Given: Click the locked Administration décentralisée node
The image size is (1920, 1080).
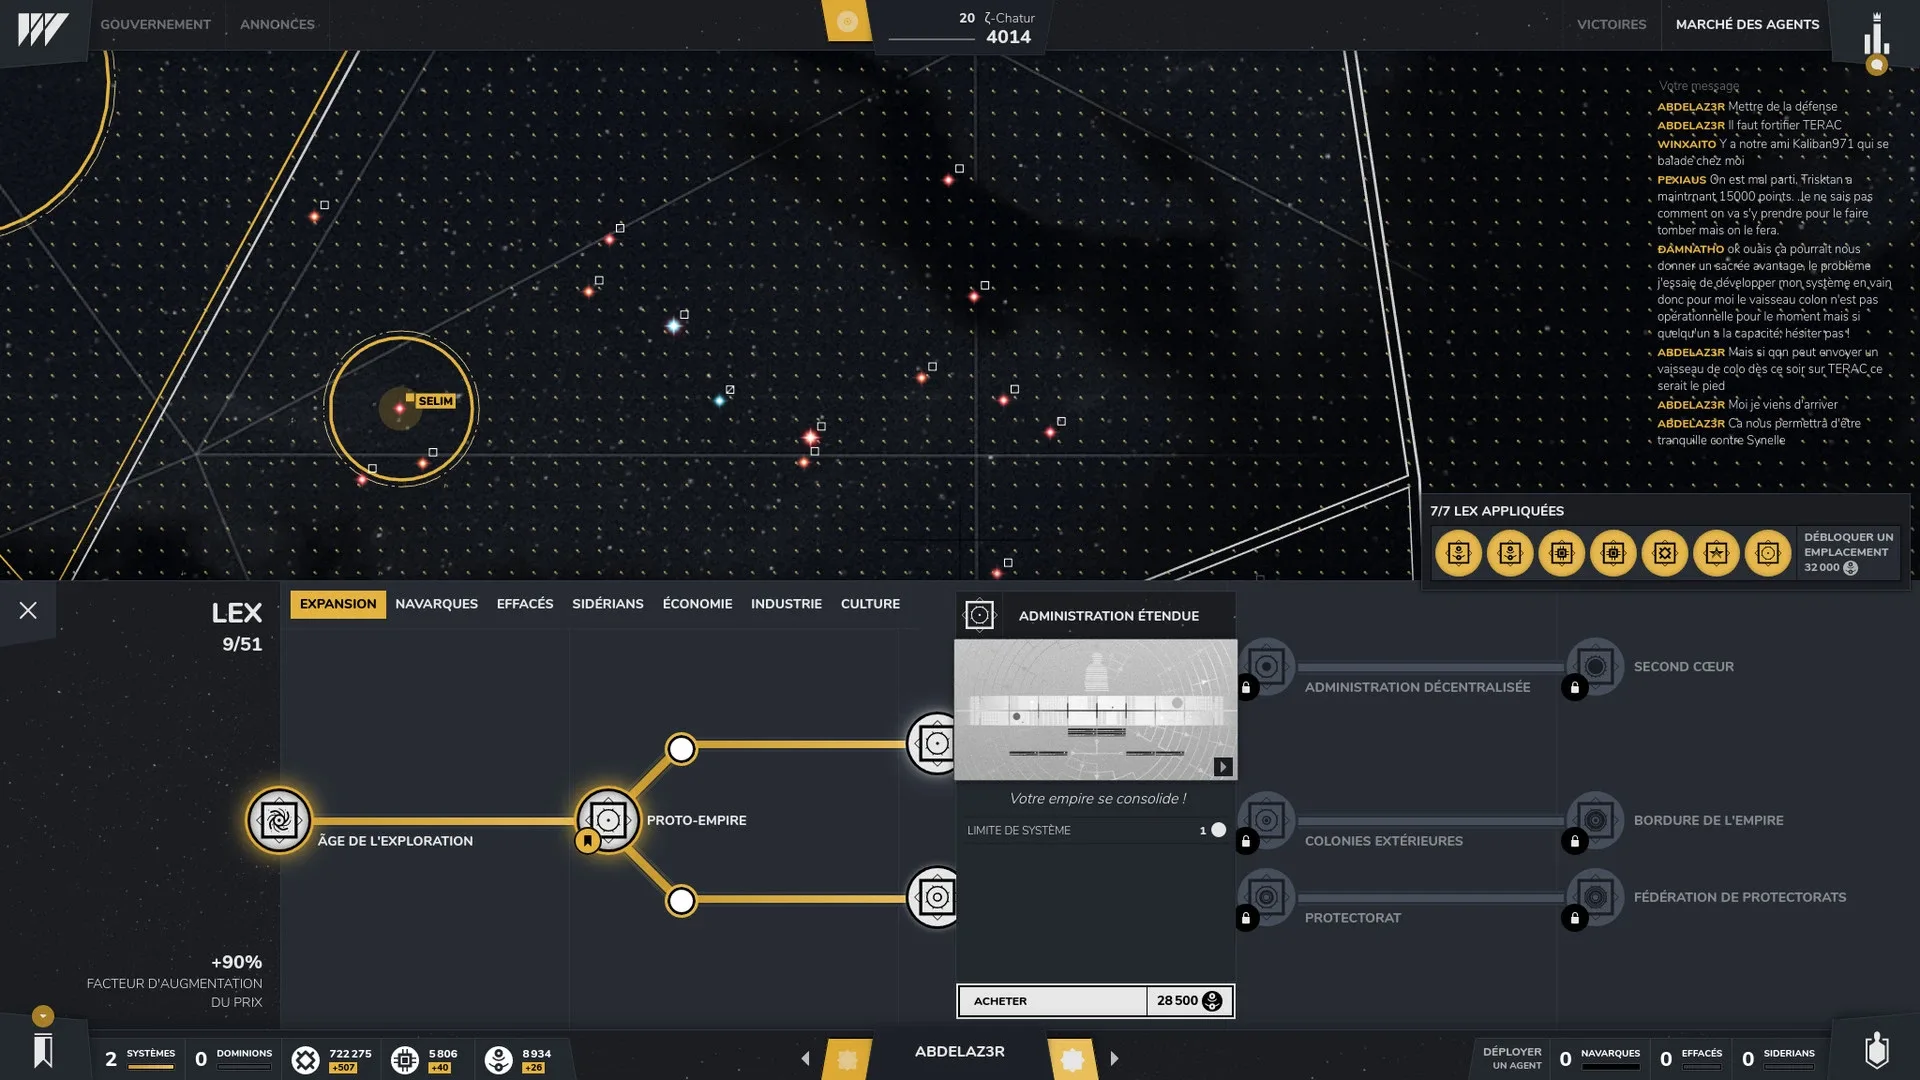Looking at the screenshot, I should click(x=1266, y=667).
